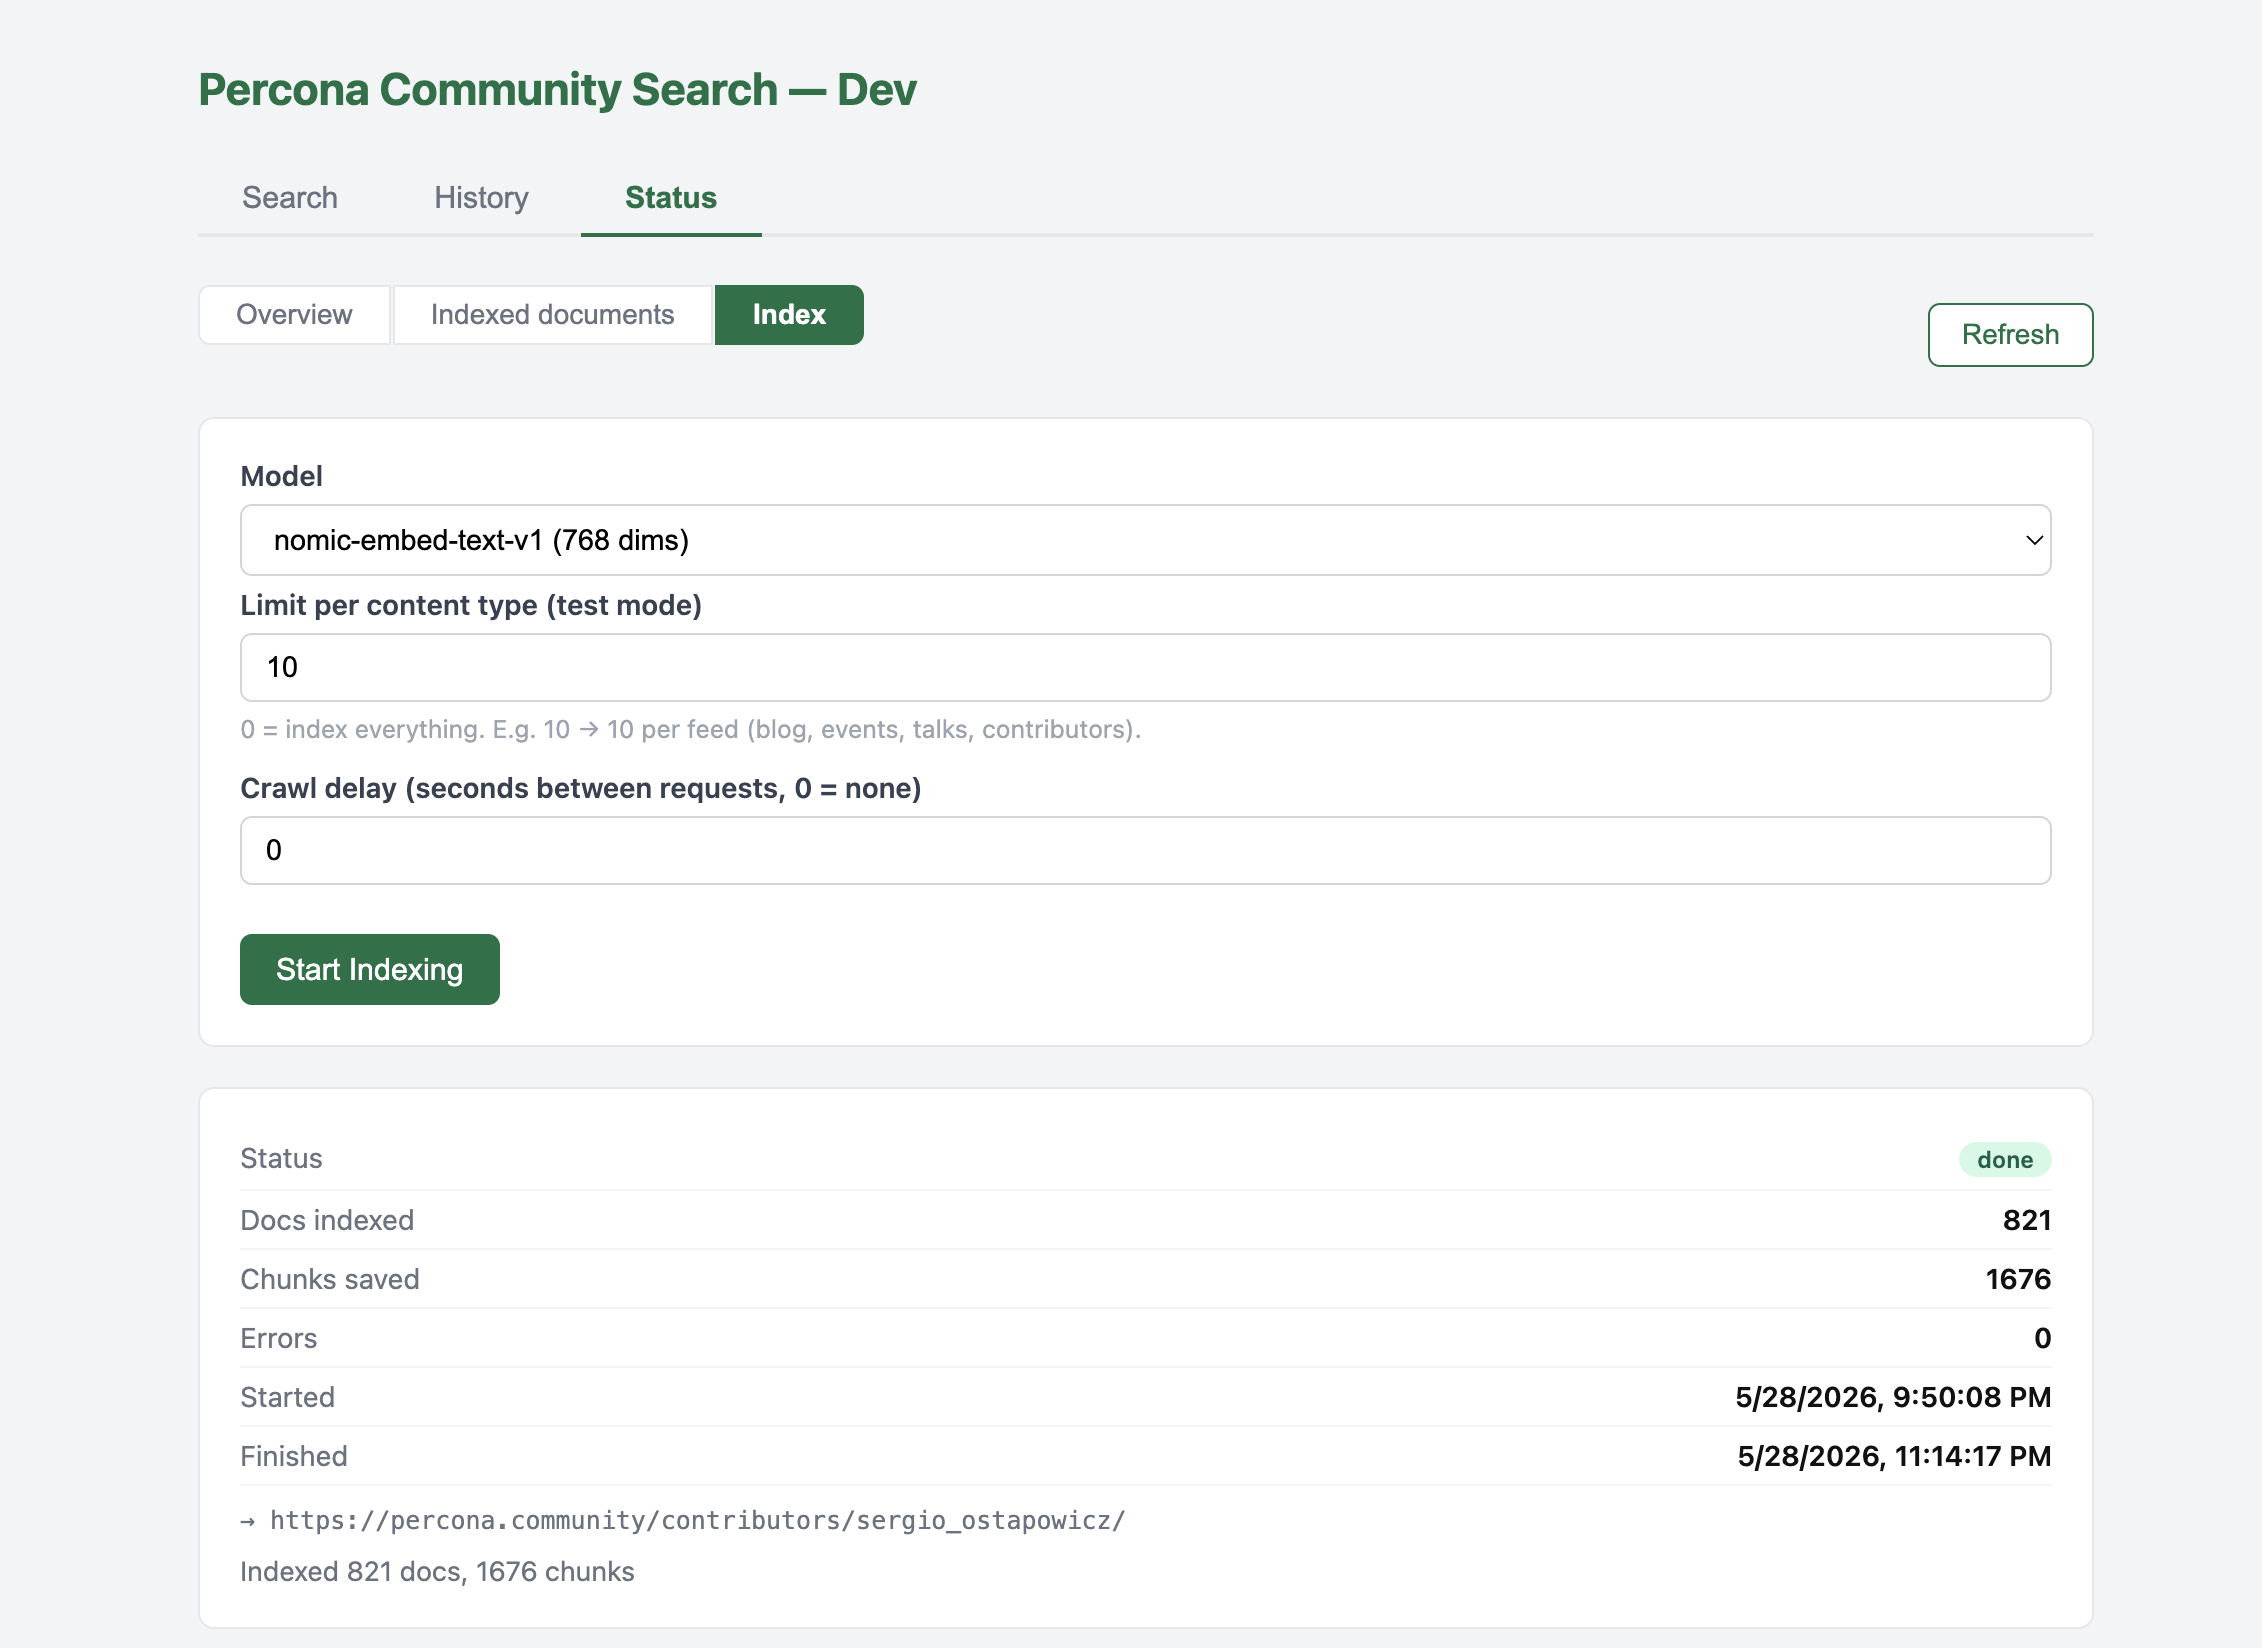Click the done status badge
2262x1648 pixels.
2005,1159
